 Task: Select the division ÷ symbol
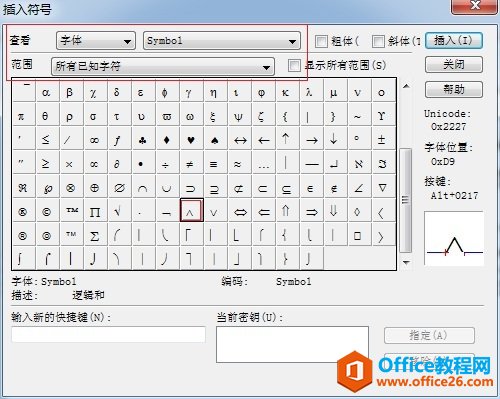(x=166, y=164)
